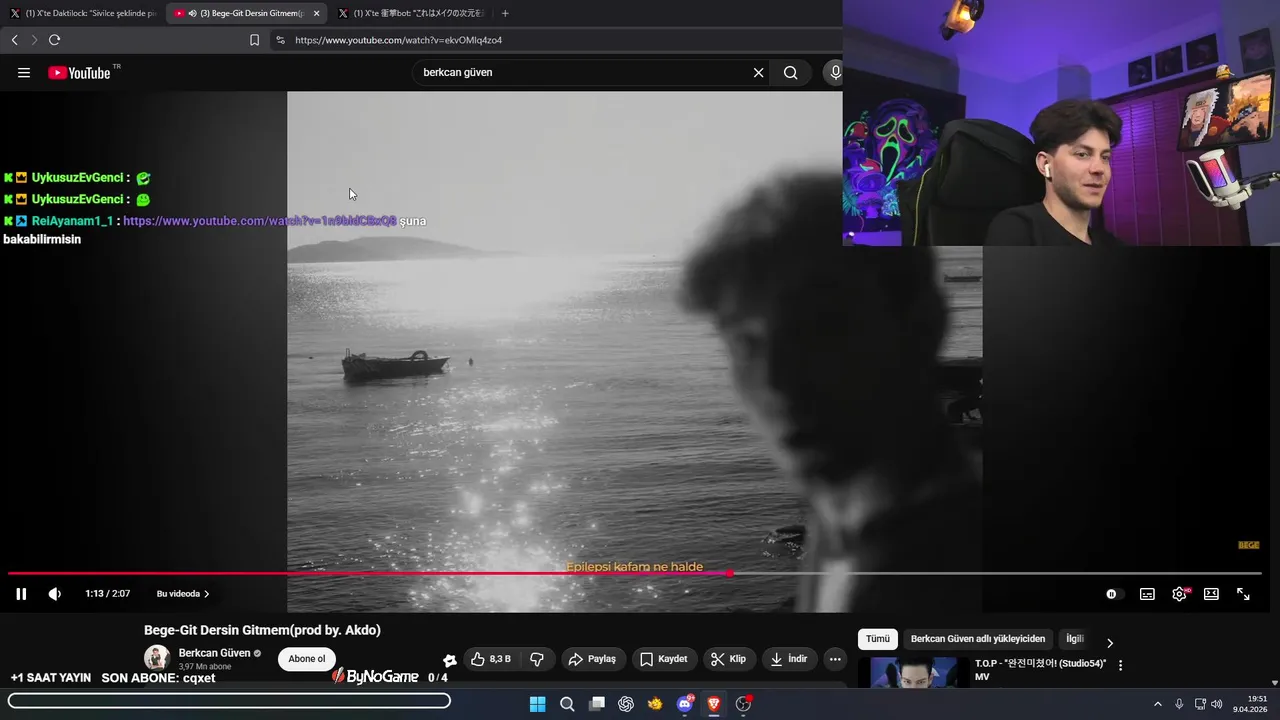This screenshot has width=1280, height=720.
Task: Open Brave browser on the taskbar
Action: point(714,704)
